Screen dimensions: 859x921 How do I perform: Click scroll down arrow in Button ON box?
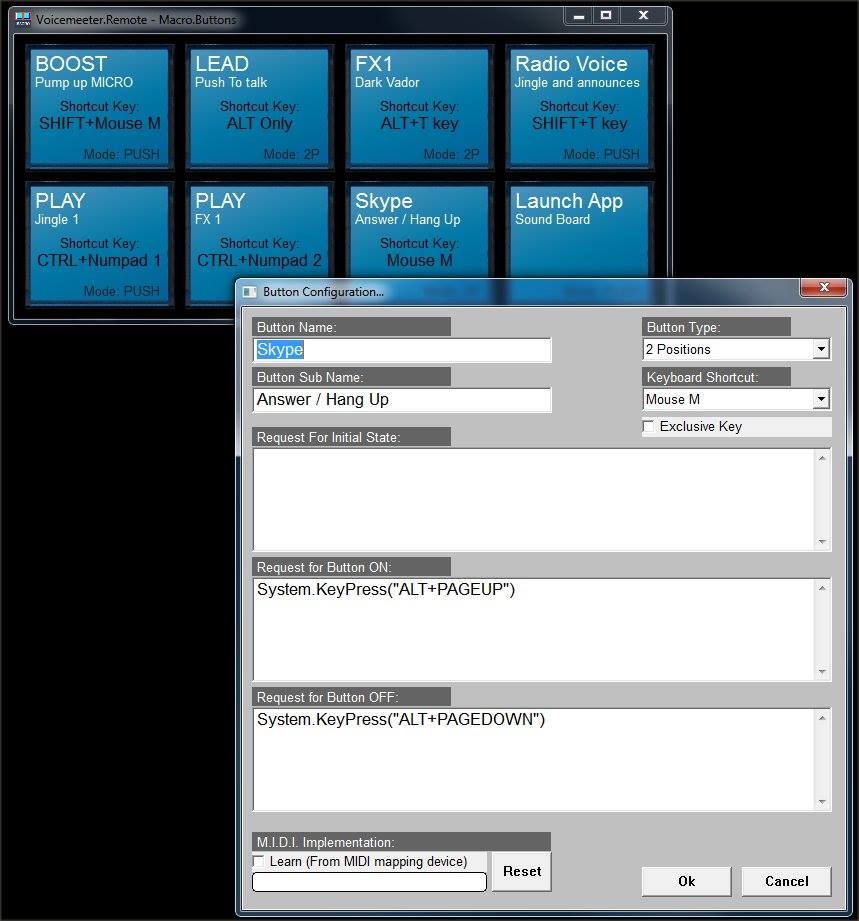point(822,672)
